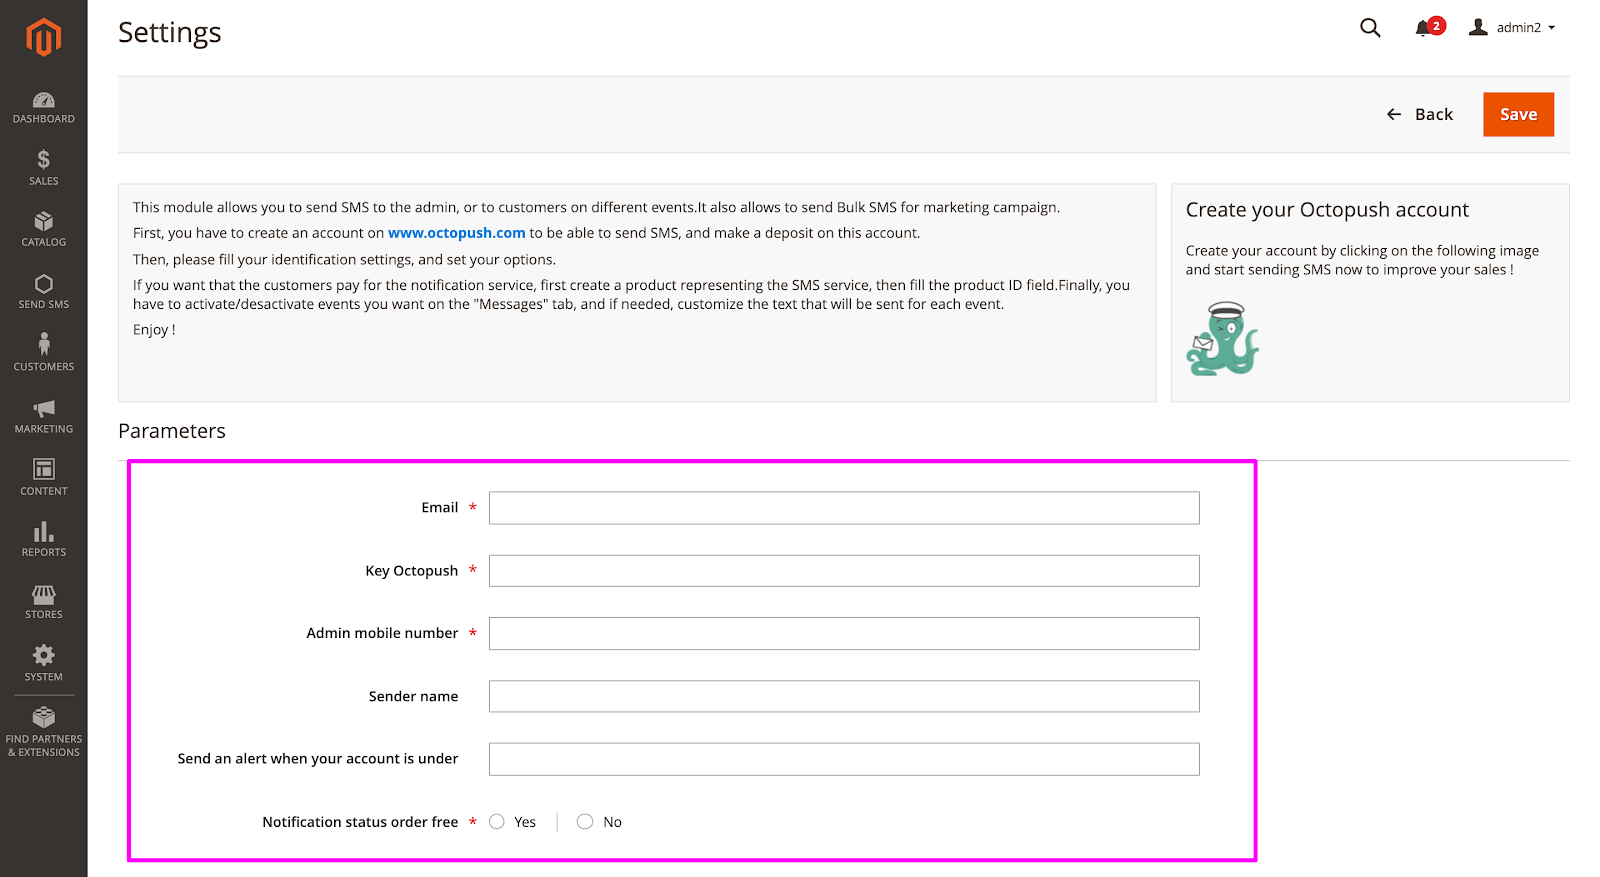Open the Customers sidebar menu
1600x877 pixels.
tap(43, 354)
